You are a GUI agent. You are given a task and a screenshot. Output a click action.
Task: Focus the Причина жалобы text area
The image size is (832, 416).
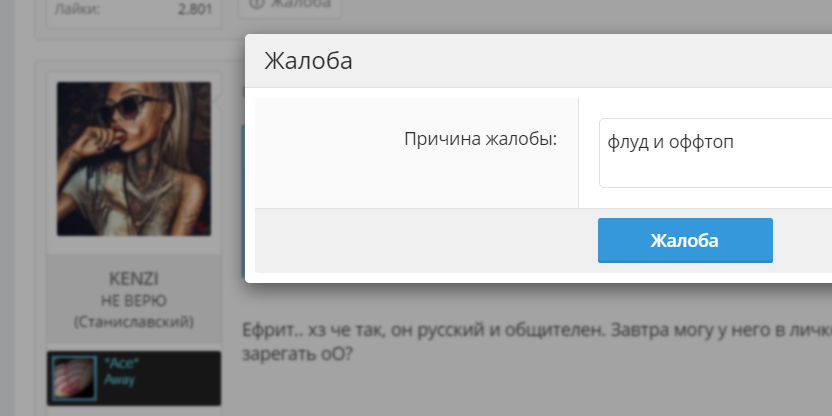(x=715, y=153)
